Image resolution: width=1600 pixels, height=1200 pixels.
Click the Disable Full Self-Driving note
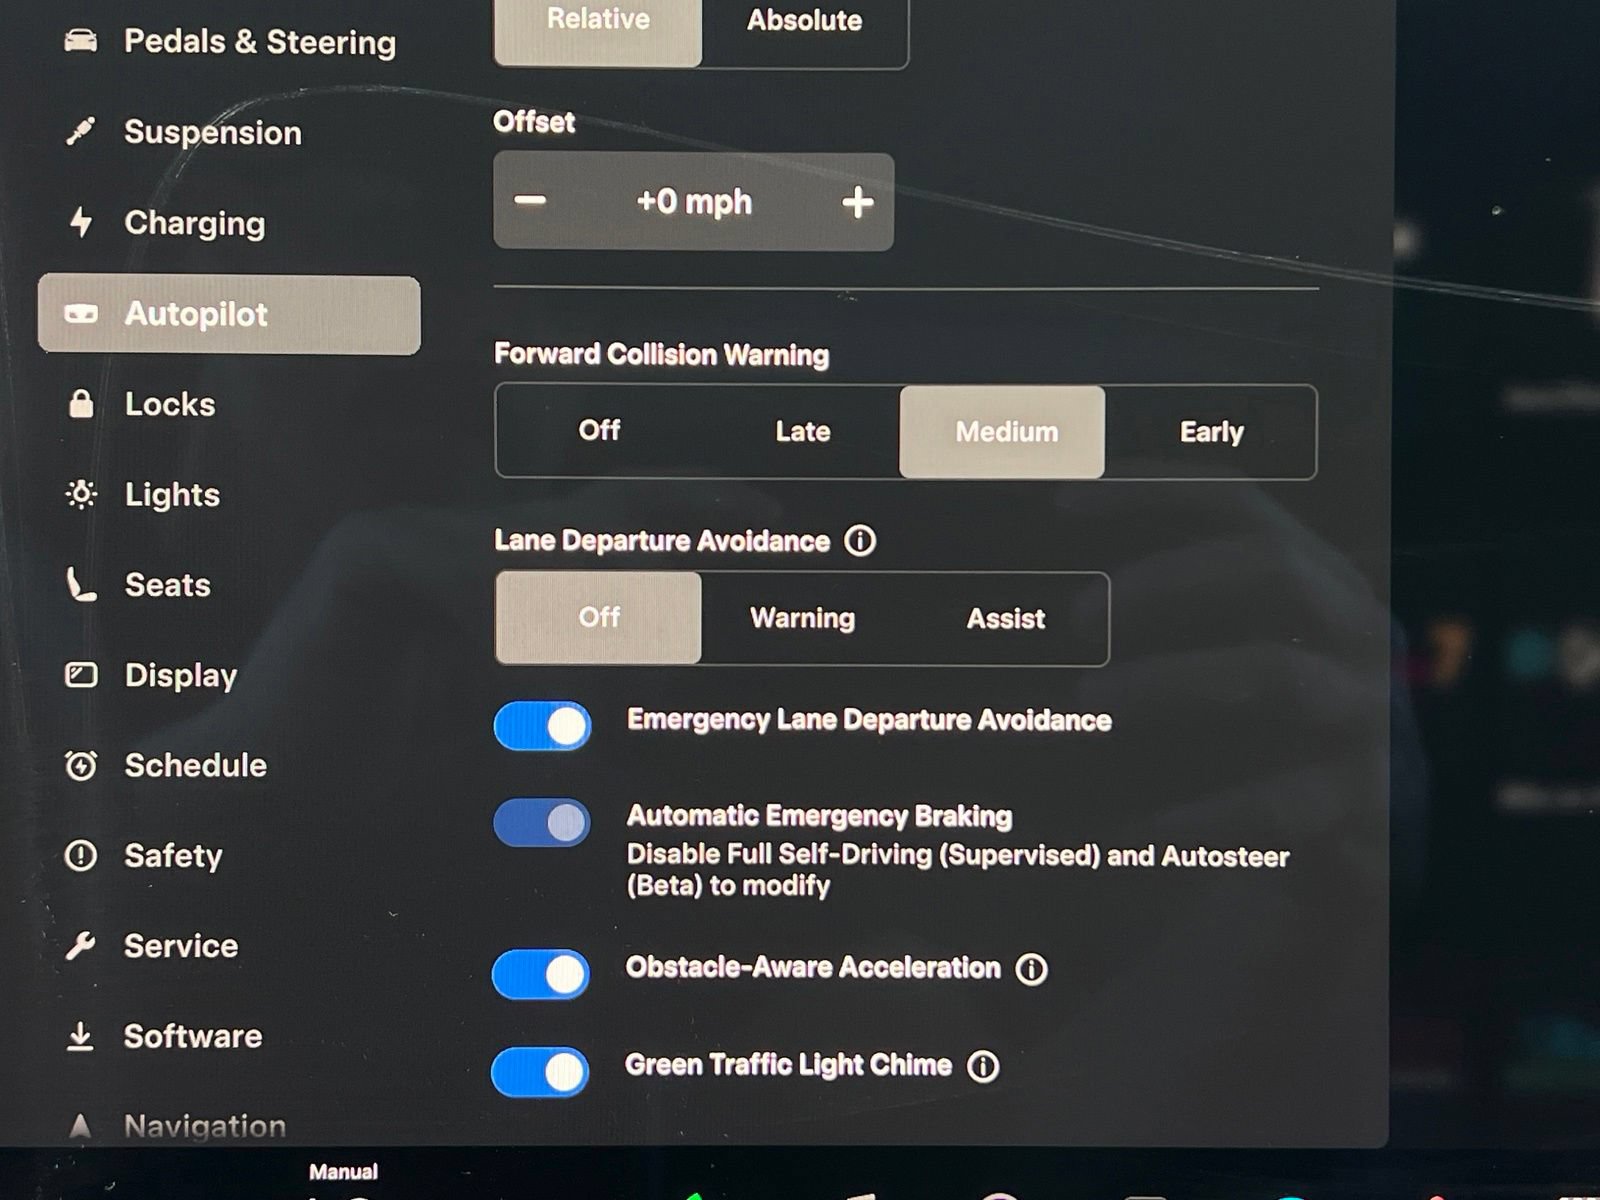pos(957,870)
